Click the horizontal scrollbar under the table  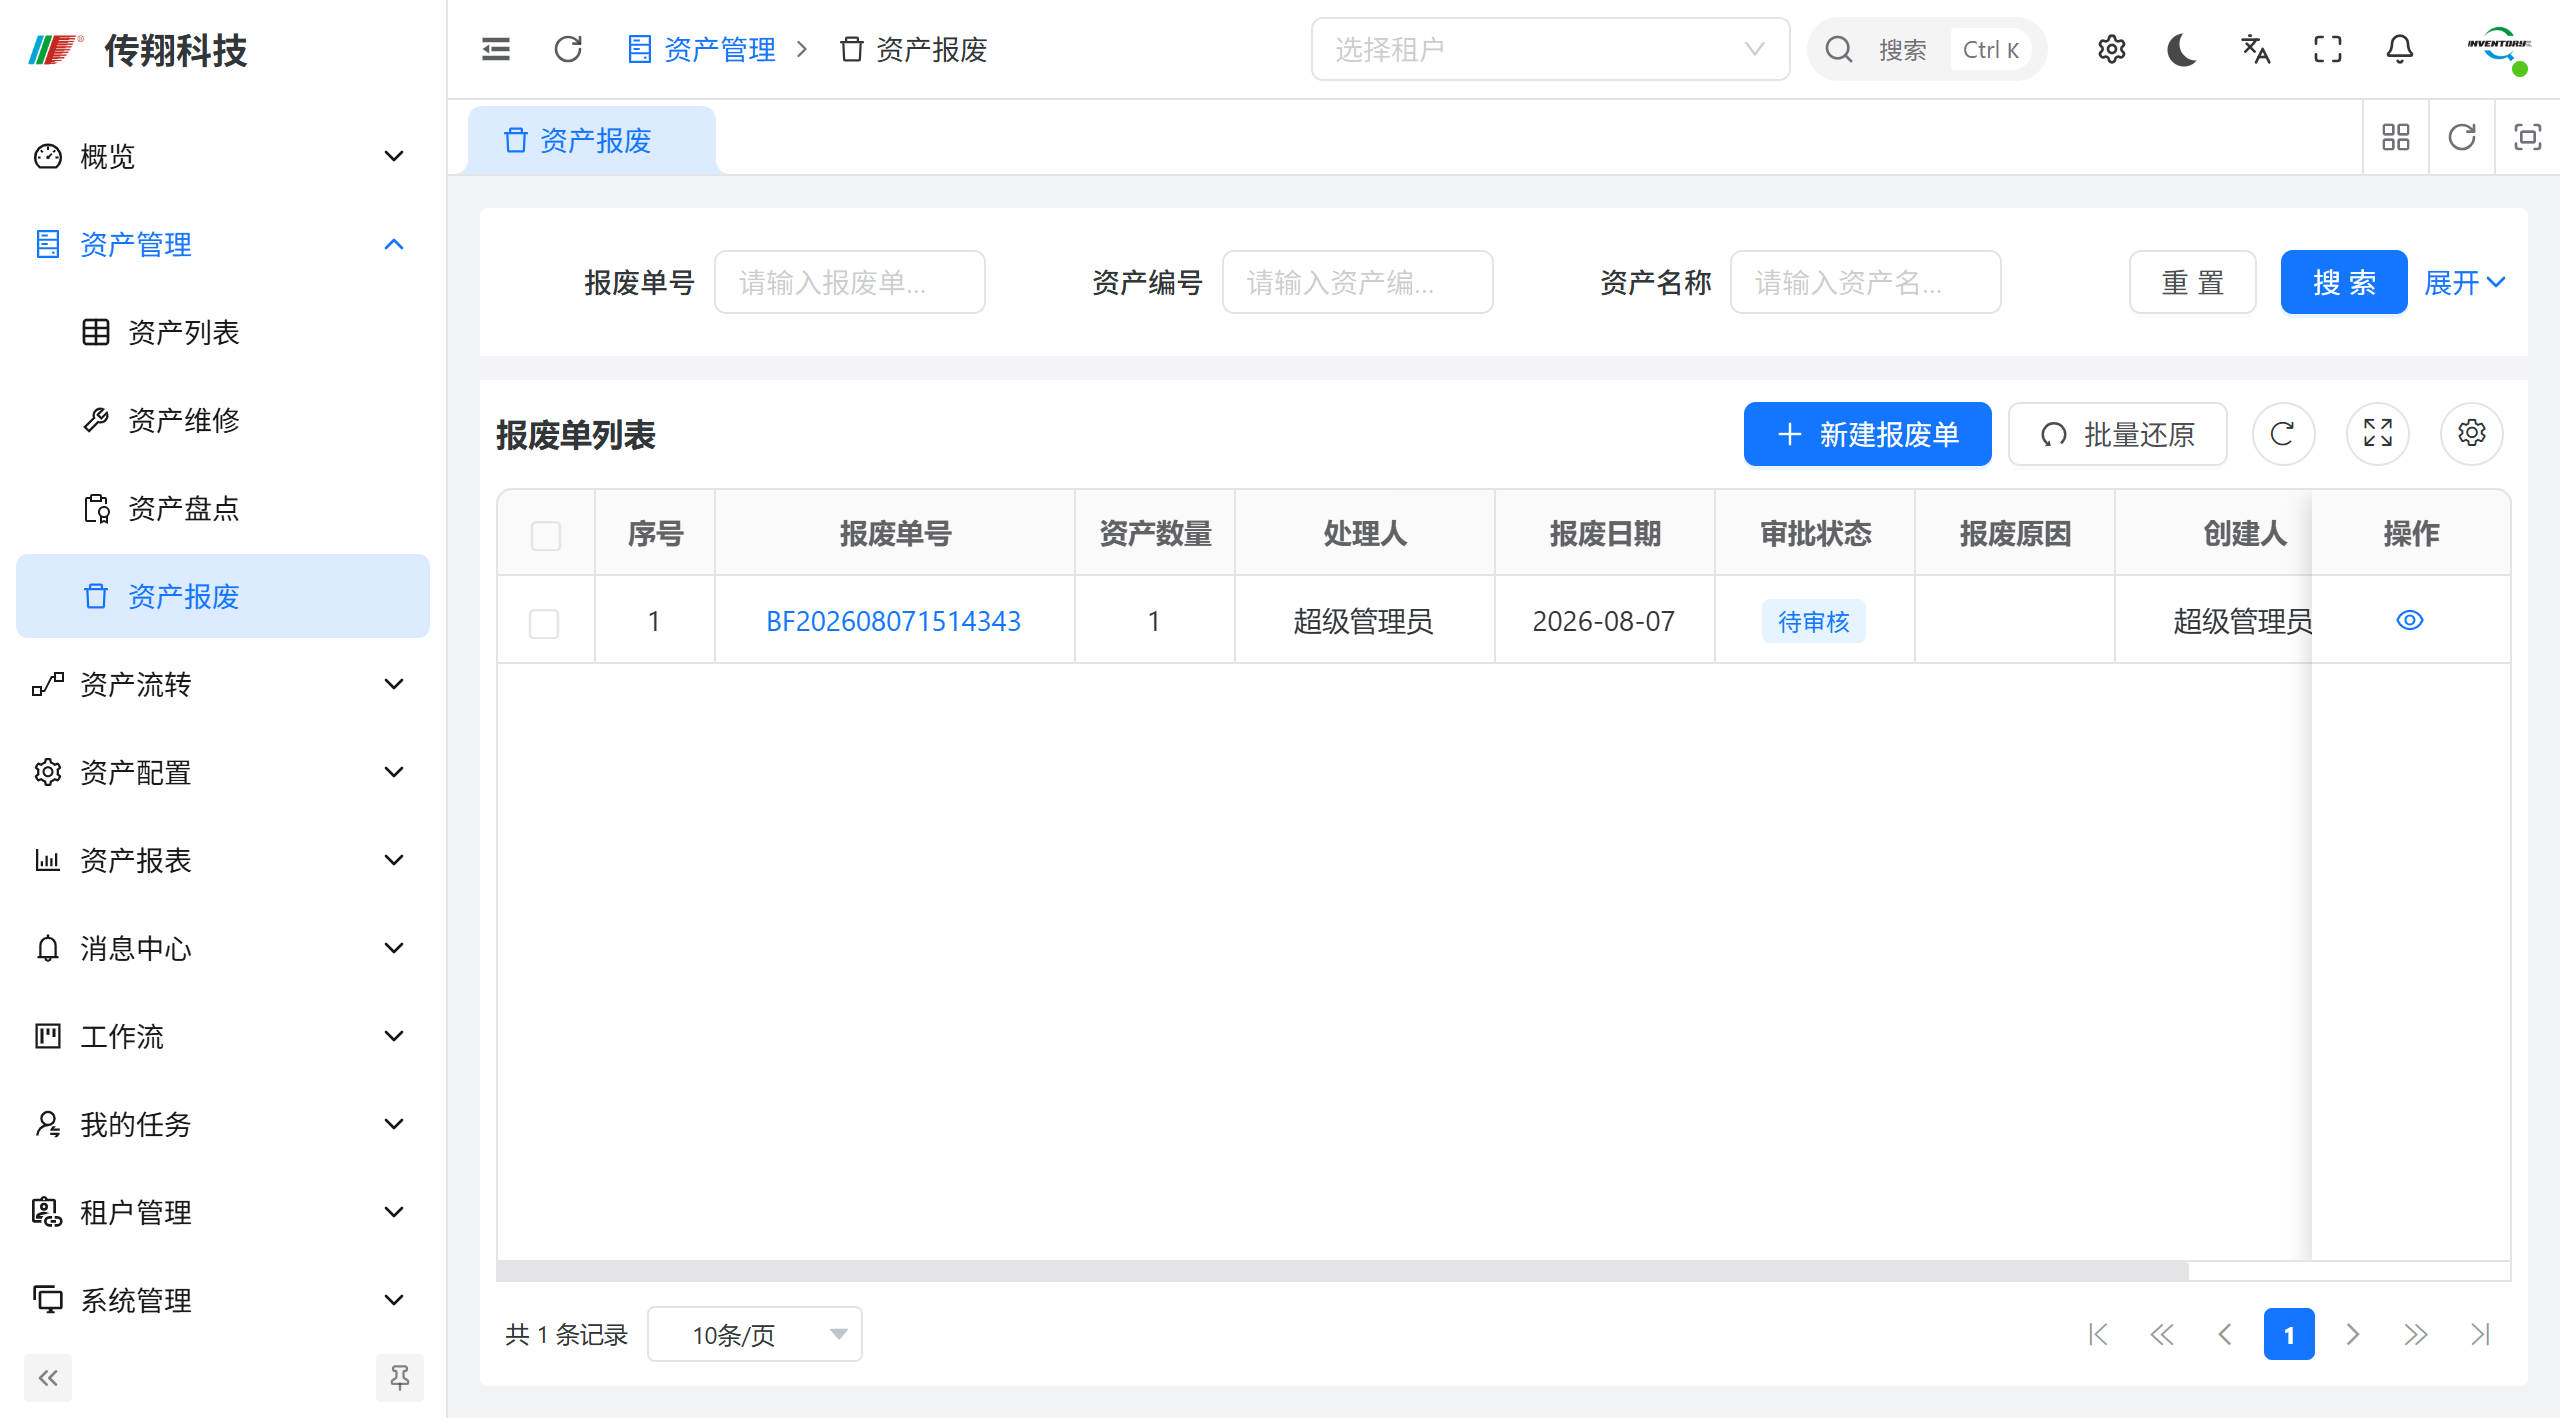(x=1342, y=1271)
